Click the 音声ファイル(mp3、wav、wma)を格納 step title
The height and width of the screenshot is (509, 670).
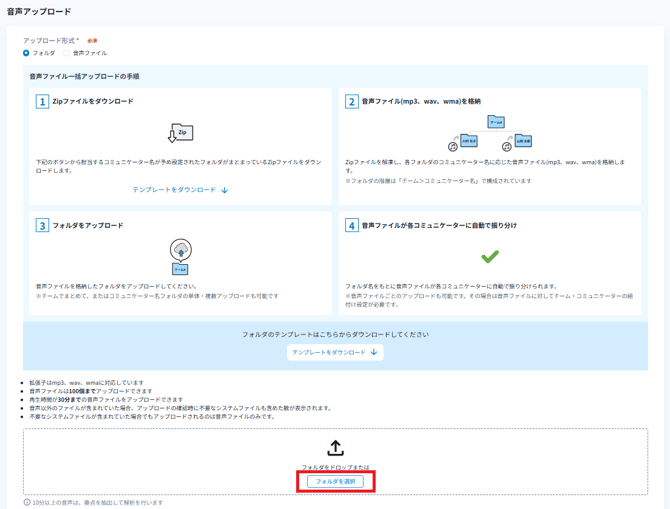point(421,101)
